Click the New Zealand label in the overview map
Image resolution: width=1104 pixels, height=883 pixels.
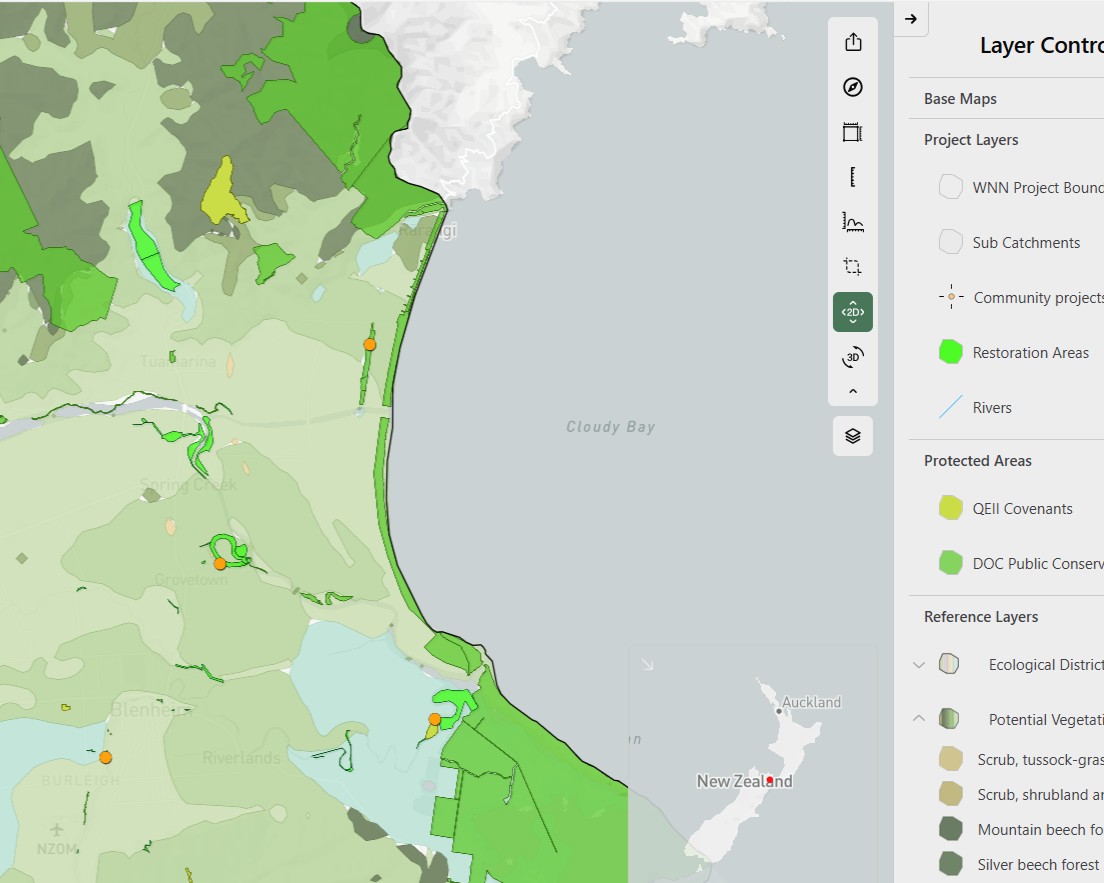pyautogui.click(x=744, y=781)
